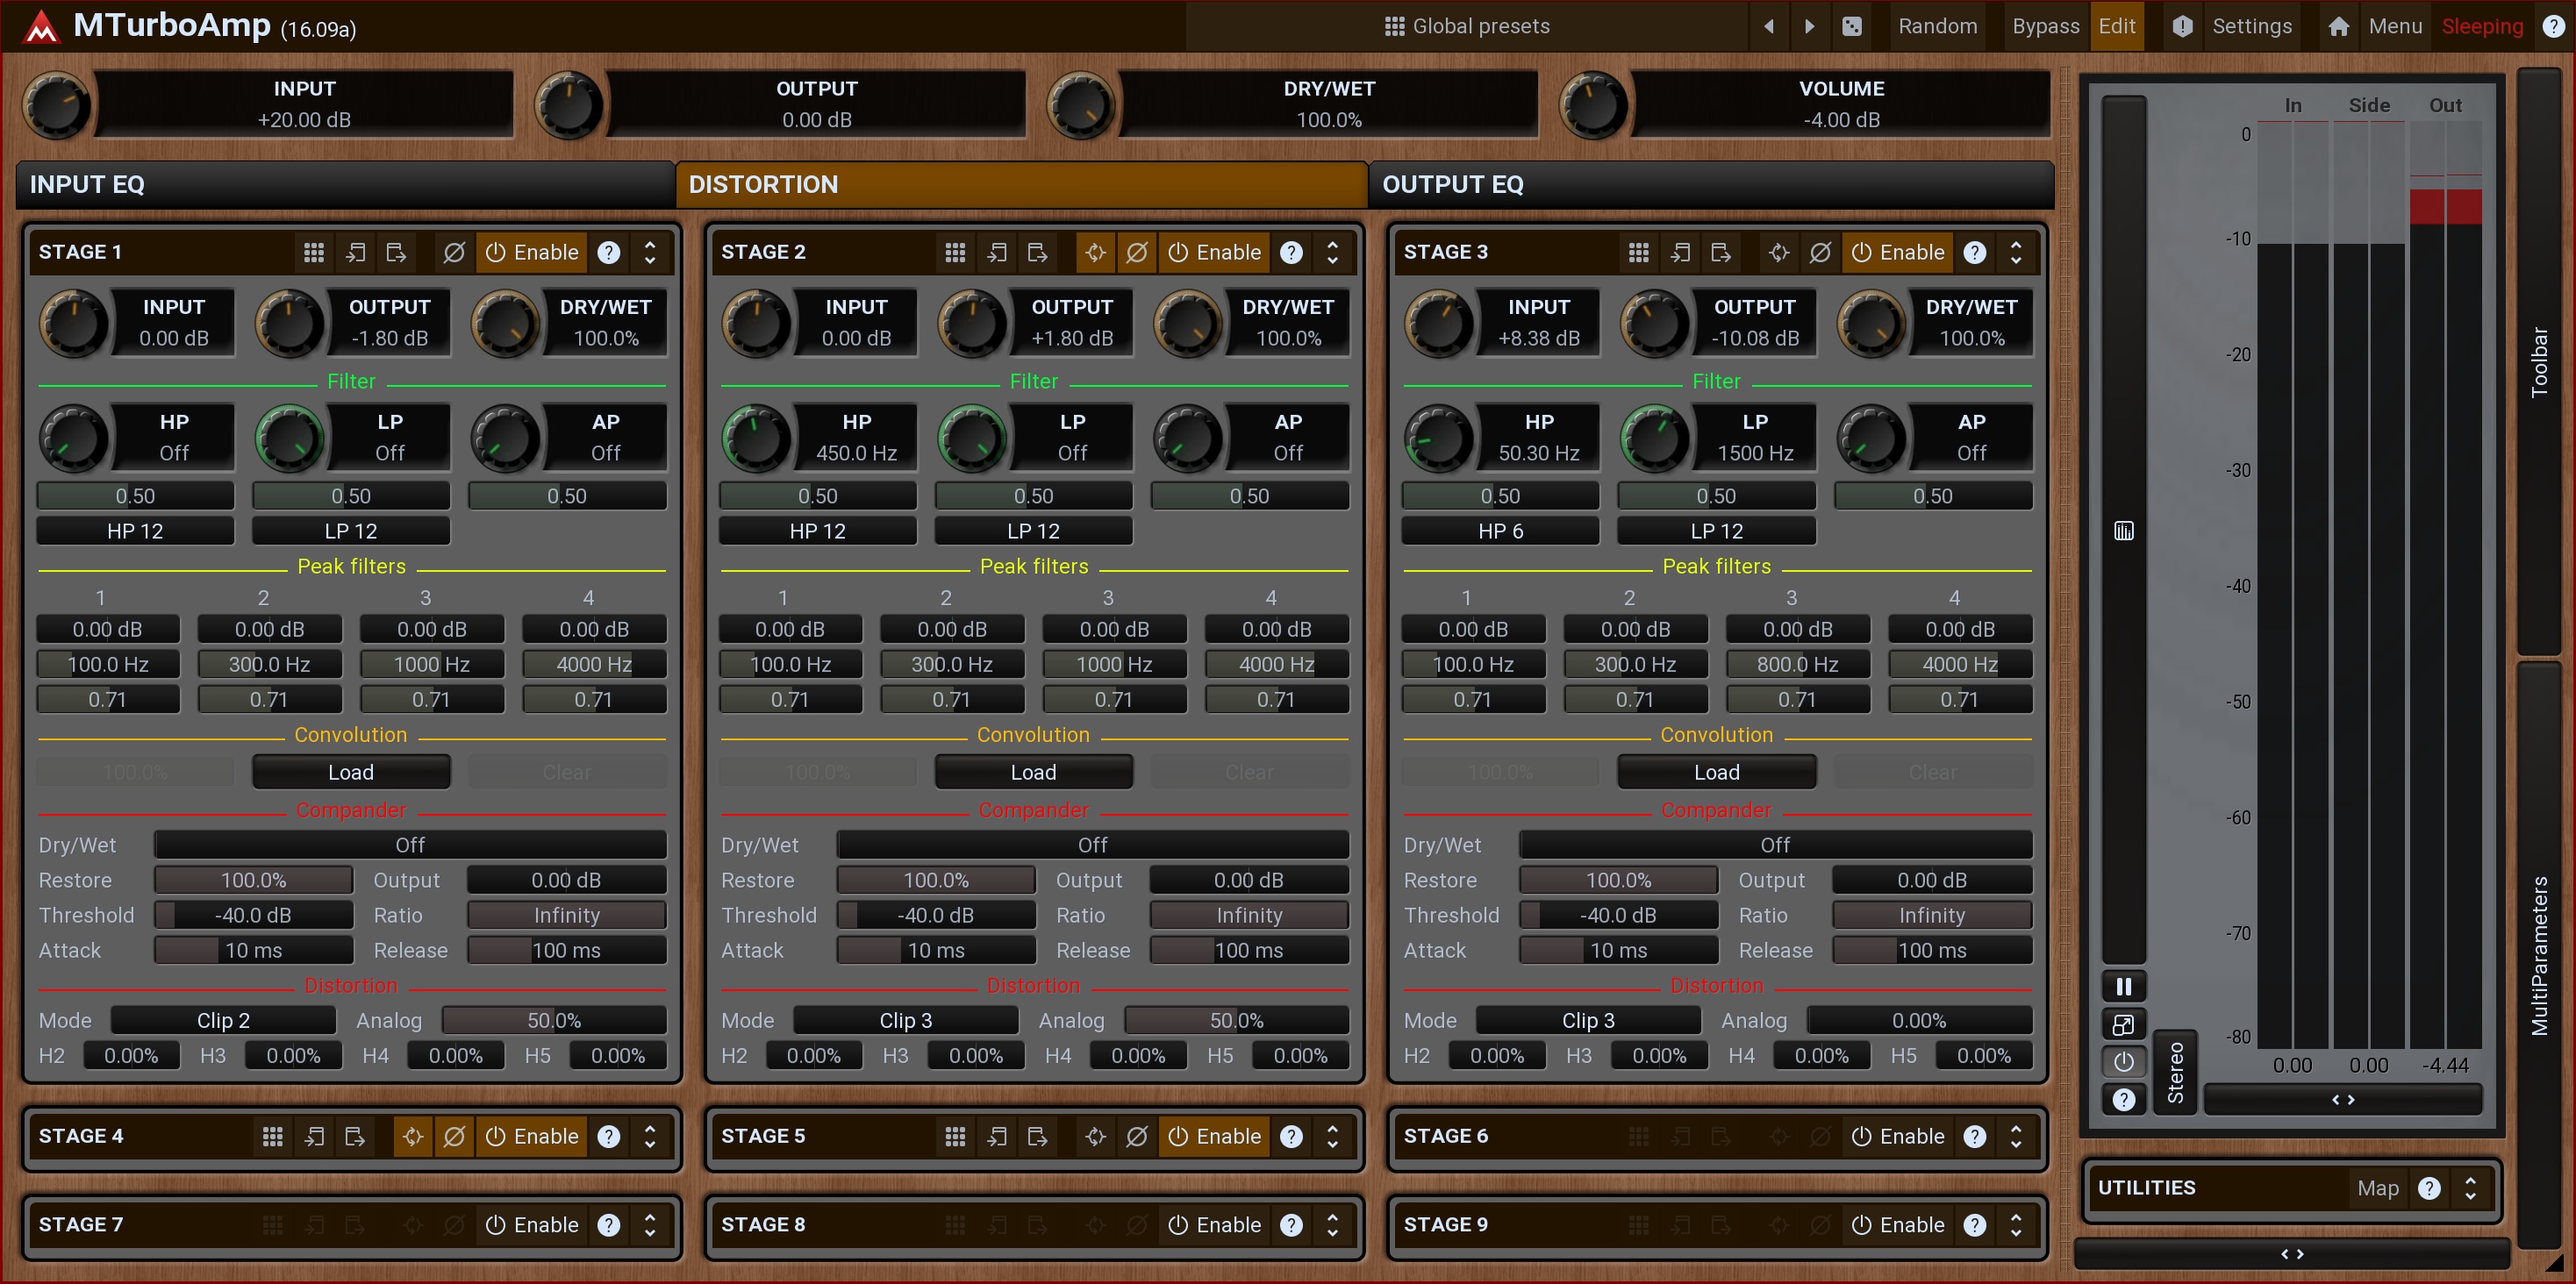Click the Random button

click(x=1938, y=27)
